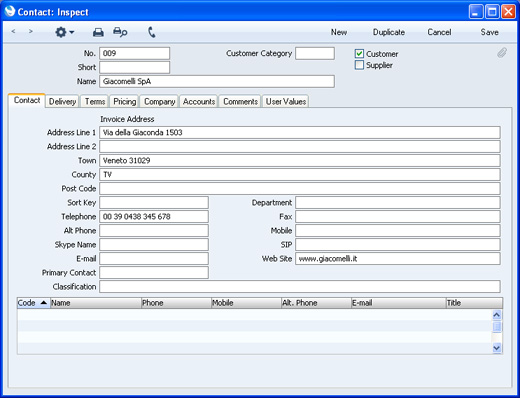Click the telephone call icon
The width and height of the screenshot is (520, 398).
click(x=152, y=32)
